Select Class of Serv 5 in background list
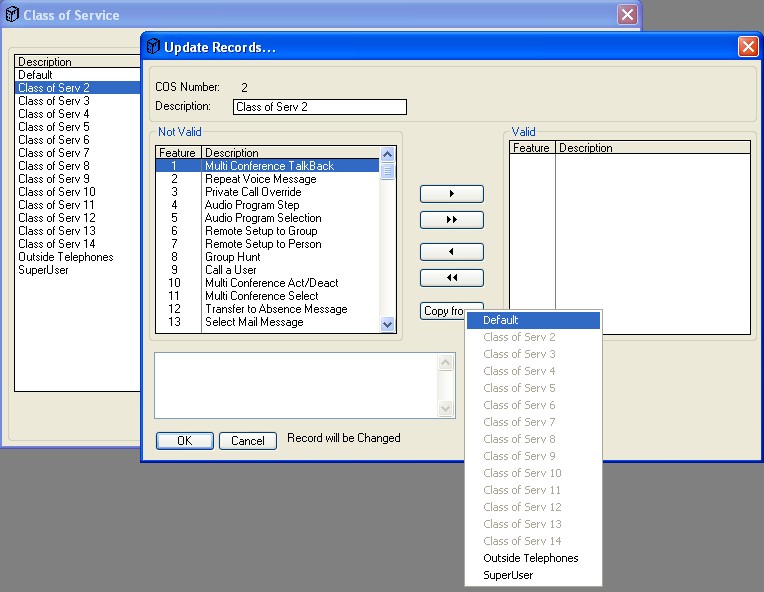 click(54, 127)
